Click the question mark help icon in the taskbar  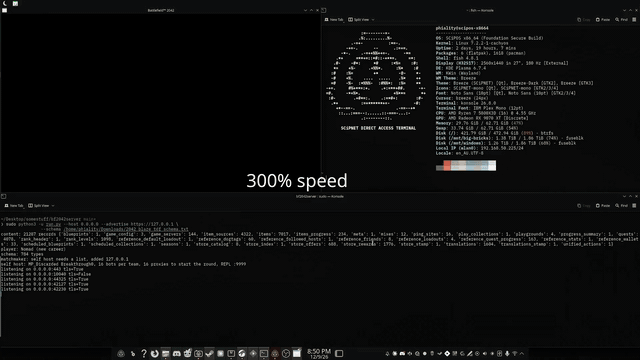click(144, 353)
